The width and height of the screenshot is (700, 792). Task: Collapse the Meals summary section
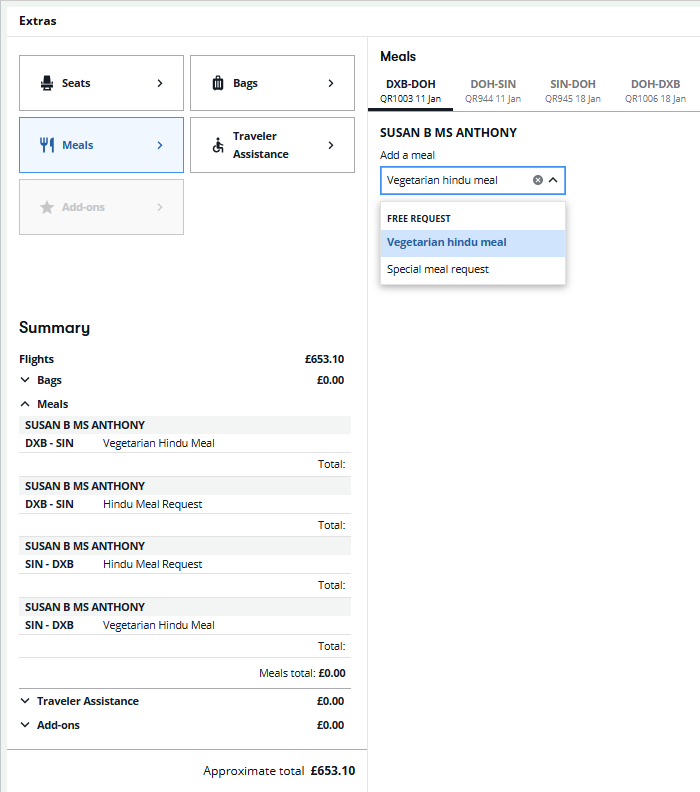tap(25, 404)
